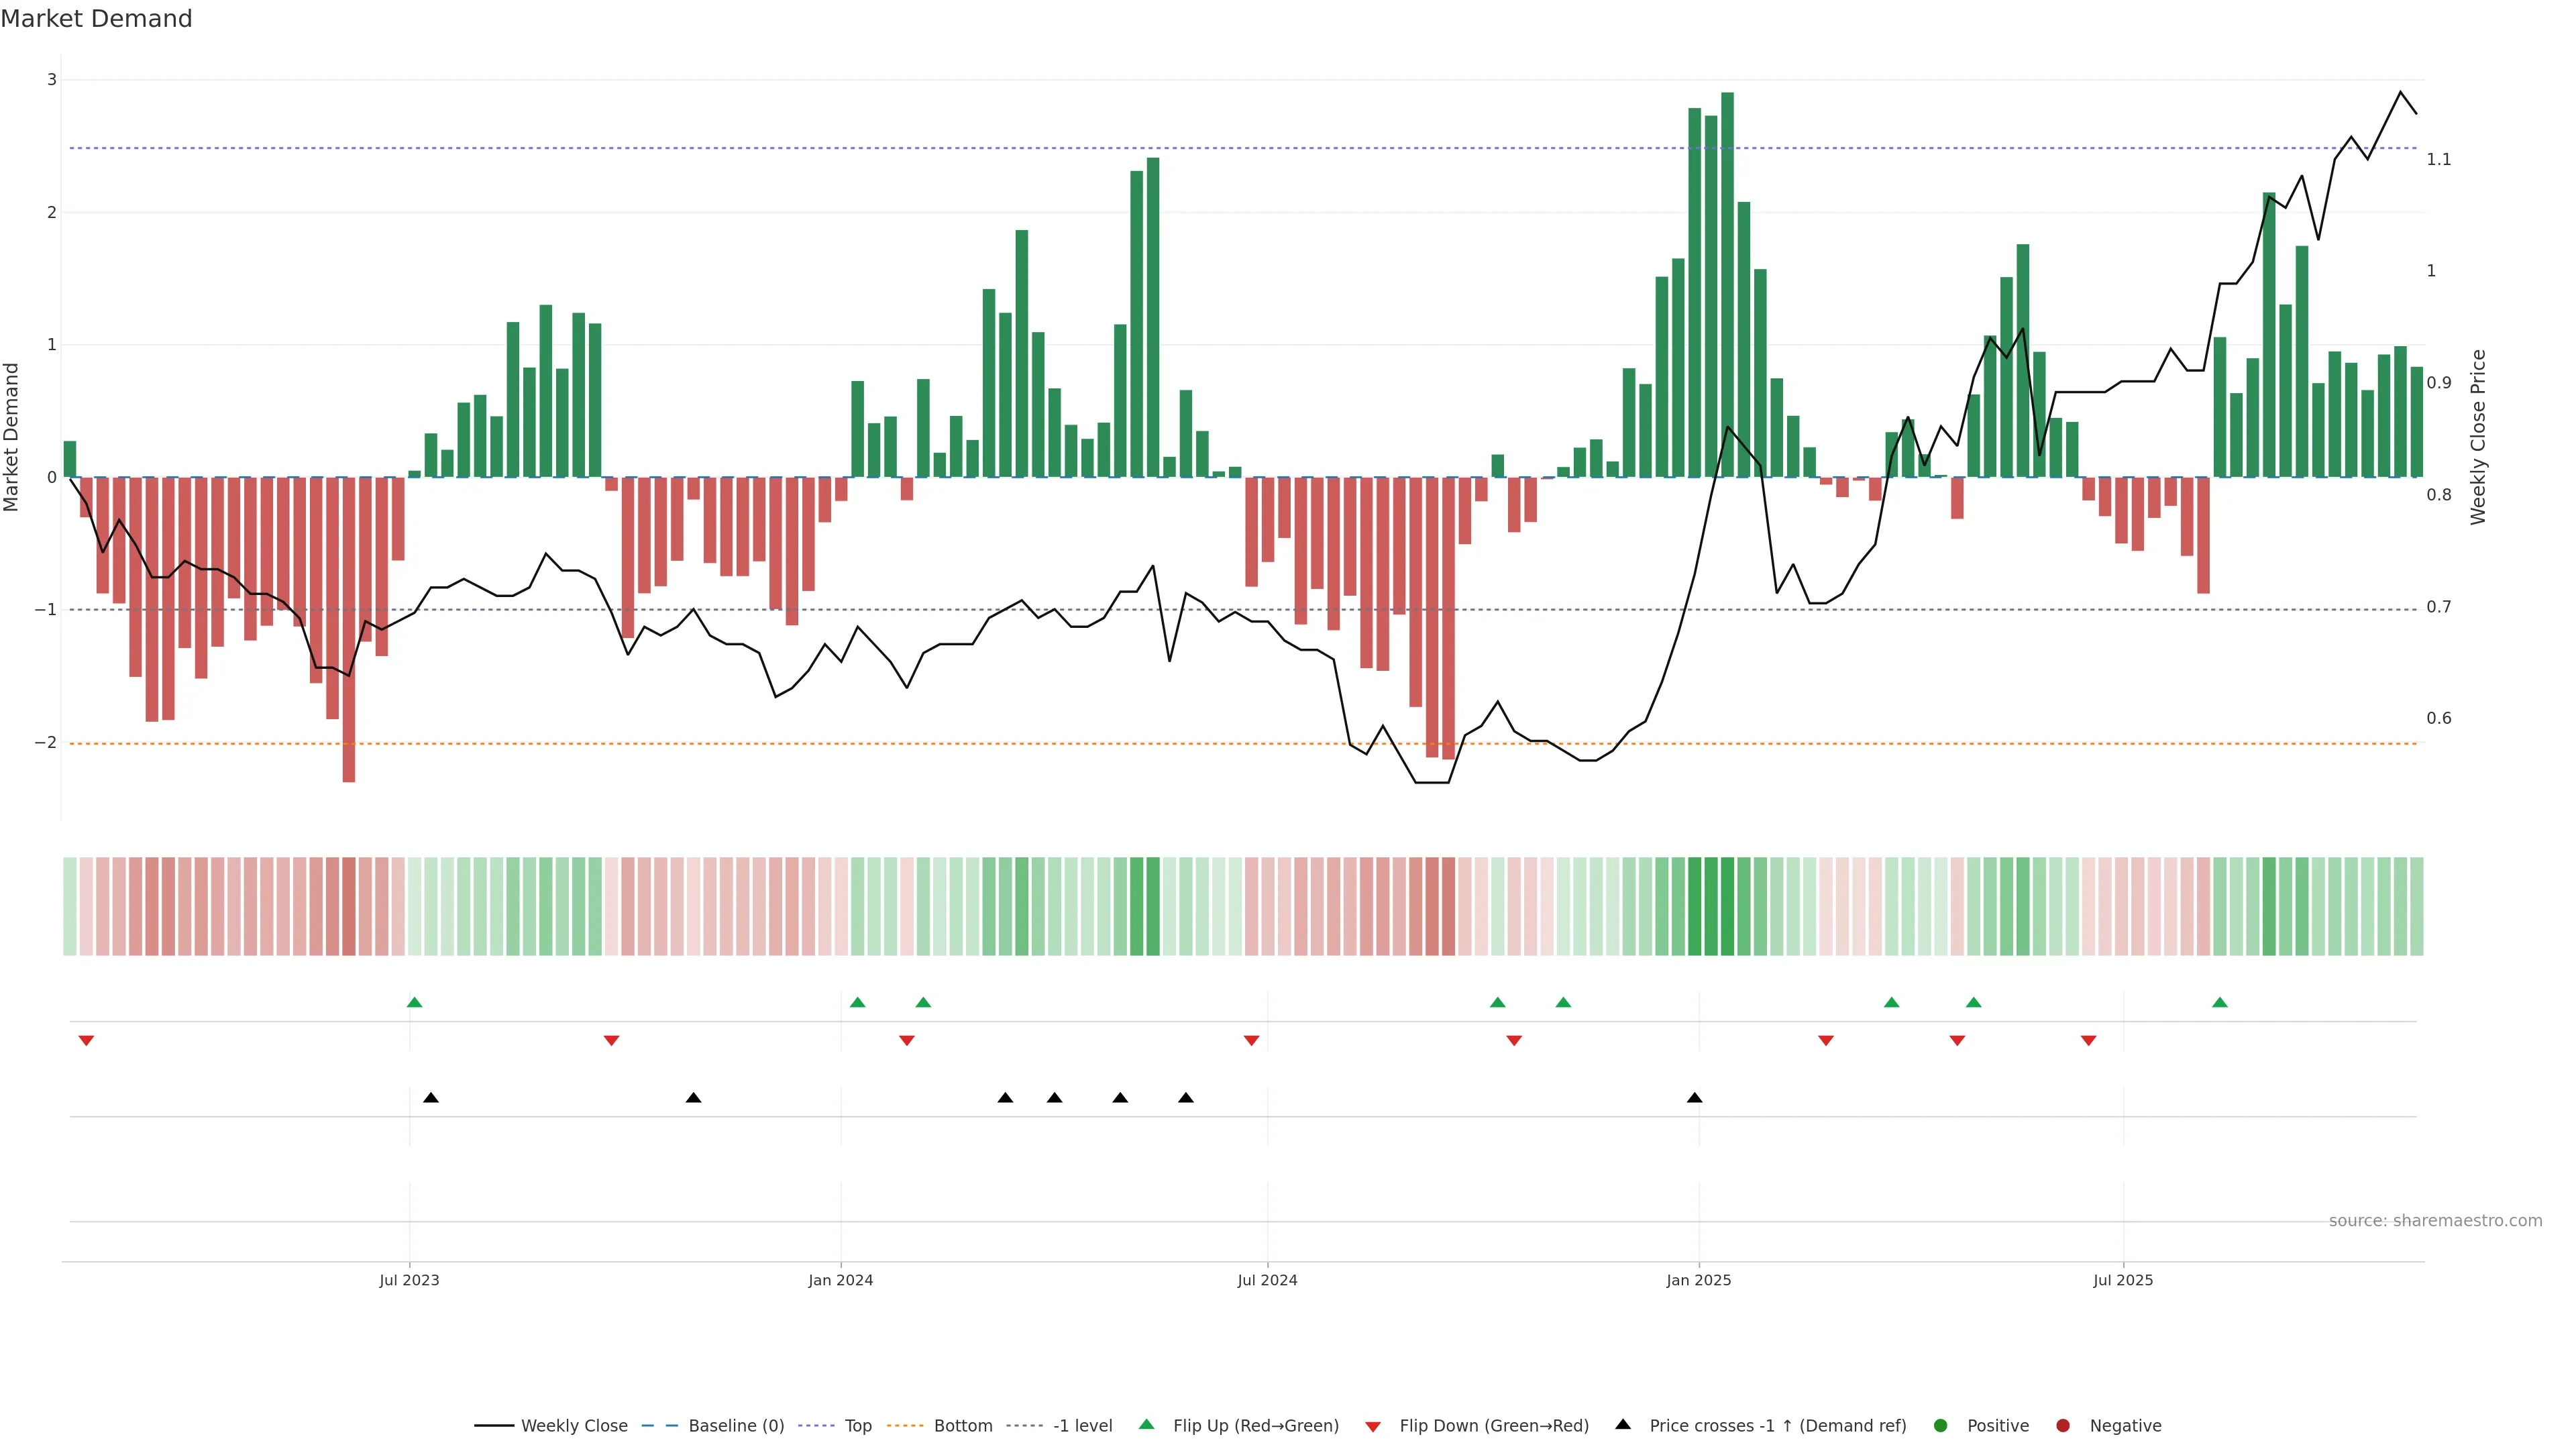
Task: Click the last green flip-up marker after Jul 2025
Action: 2220,1002
